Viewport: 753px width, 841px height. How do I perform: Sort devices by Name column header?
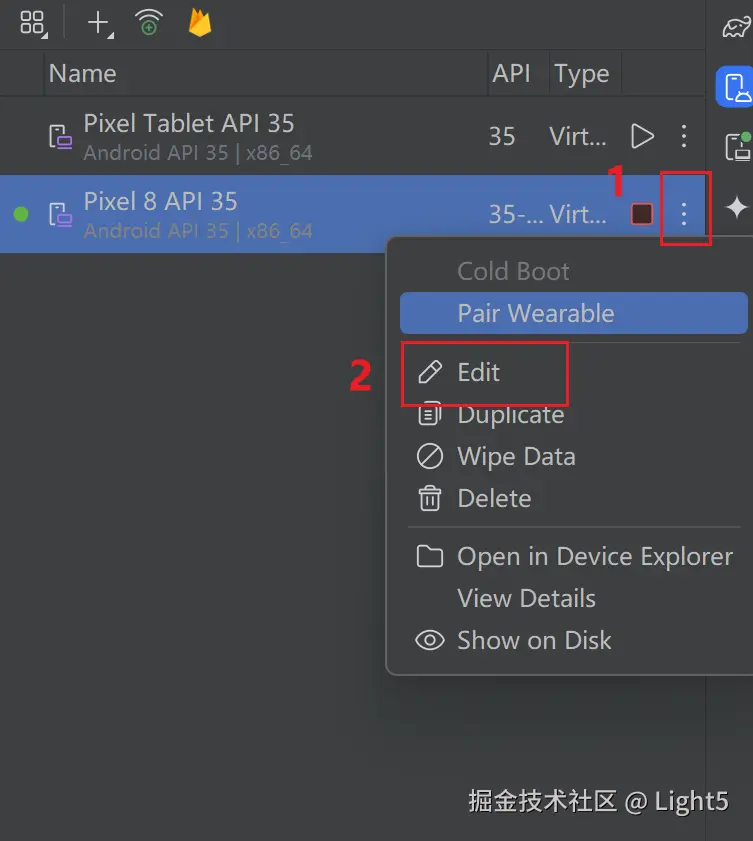click(x=83, y=74)
